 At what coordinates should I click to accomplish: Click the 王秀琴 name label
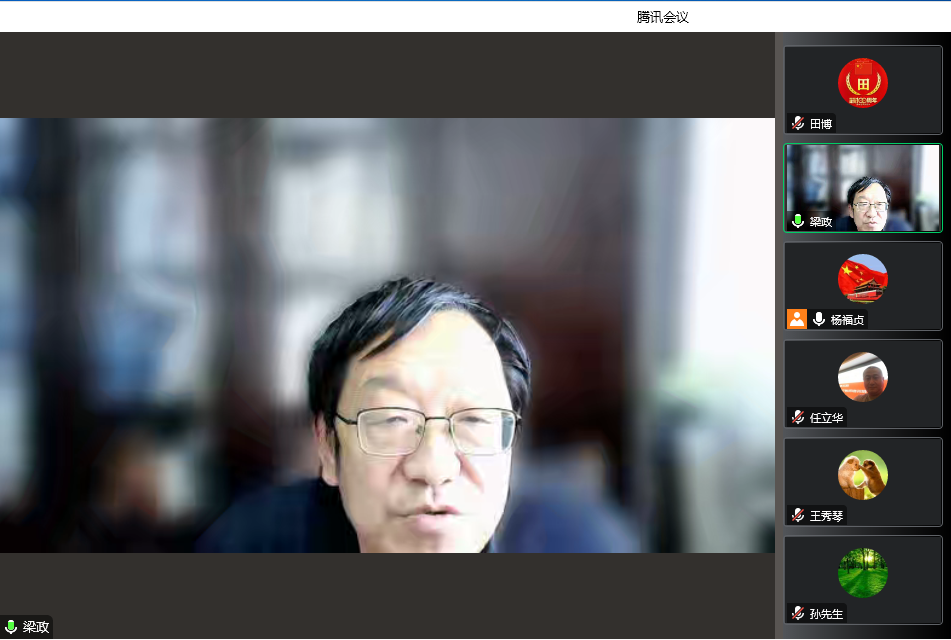coord(827,516)
